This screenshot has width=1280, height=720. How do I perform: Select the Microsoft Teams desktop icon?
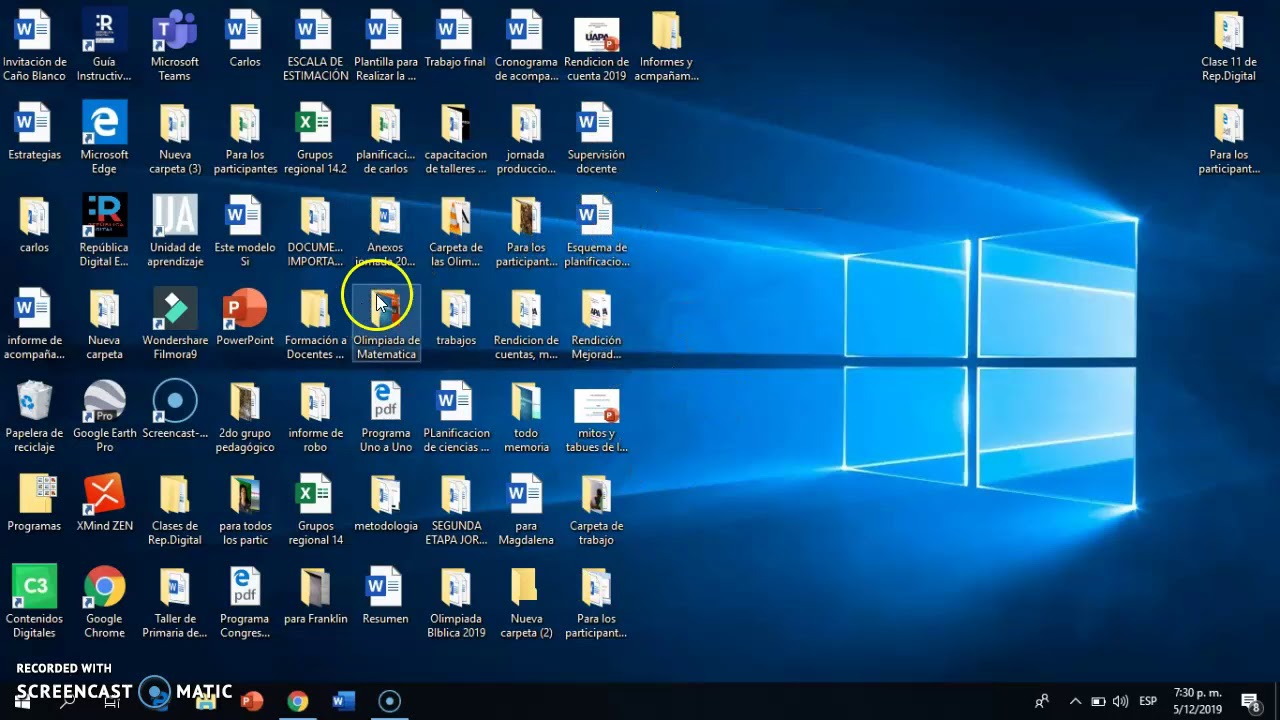(175, 47)
